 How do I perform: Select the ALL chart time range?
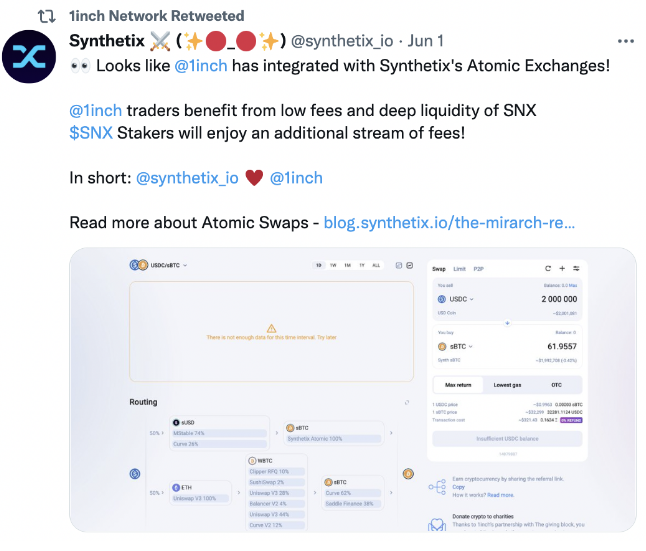(x=376, y=265)
